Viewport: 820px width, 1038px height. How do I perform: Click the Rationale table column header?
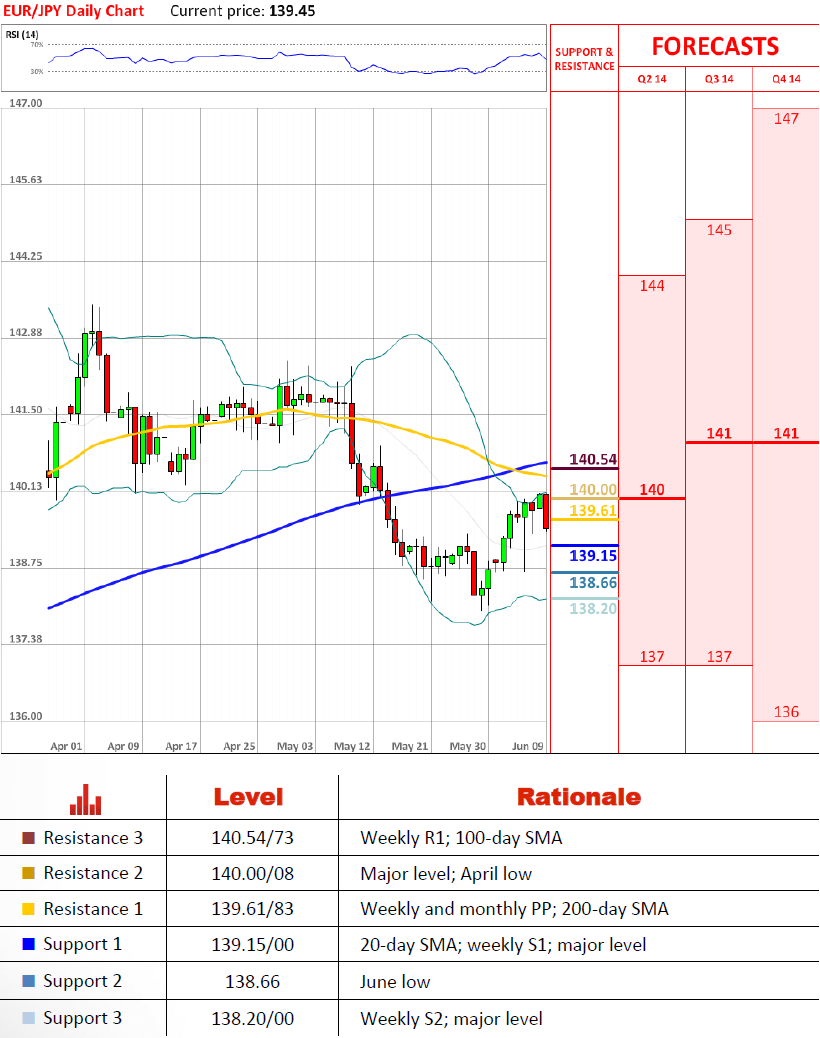579,797
